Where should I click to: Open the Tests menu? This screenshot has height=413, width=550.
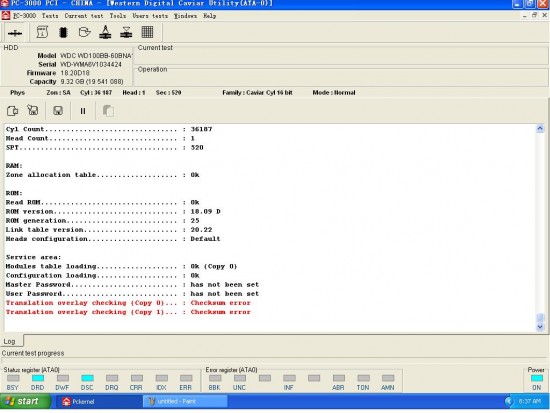(50, 16)
